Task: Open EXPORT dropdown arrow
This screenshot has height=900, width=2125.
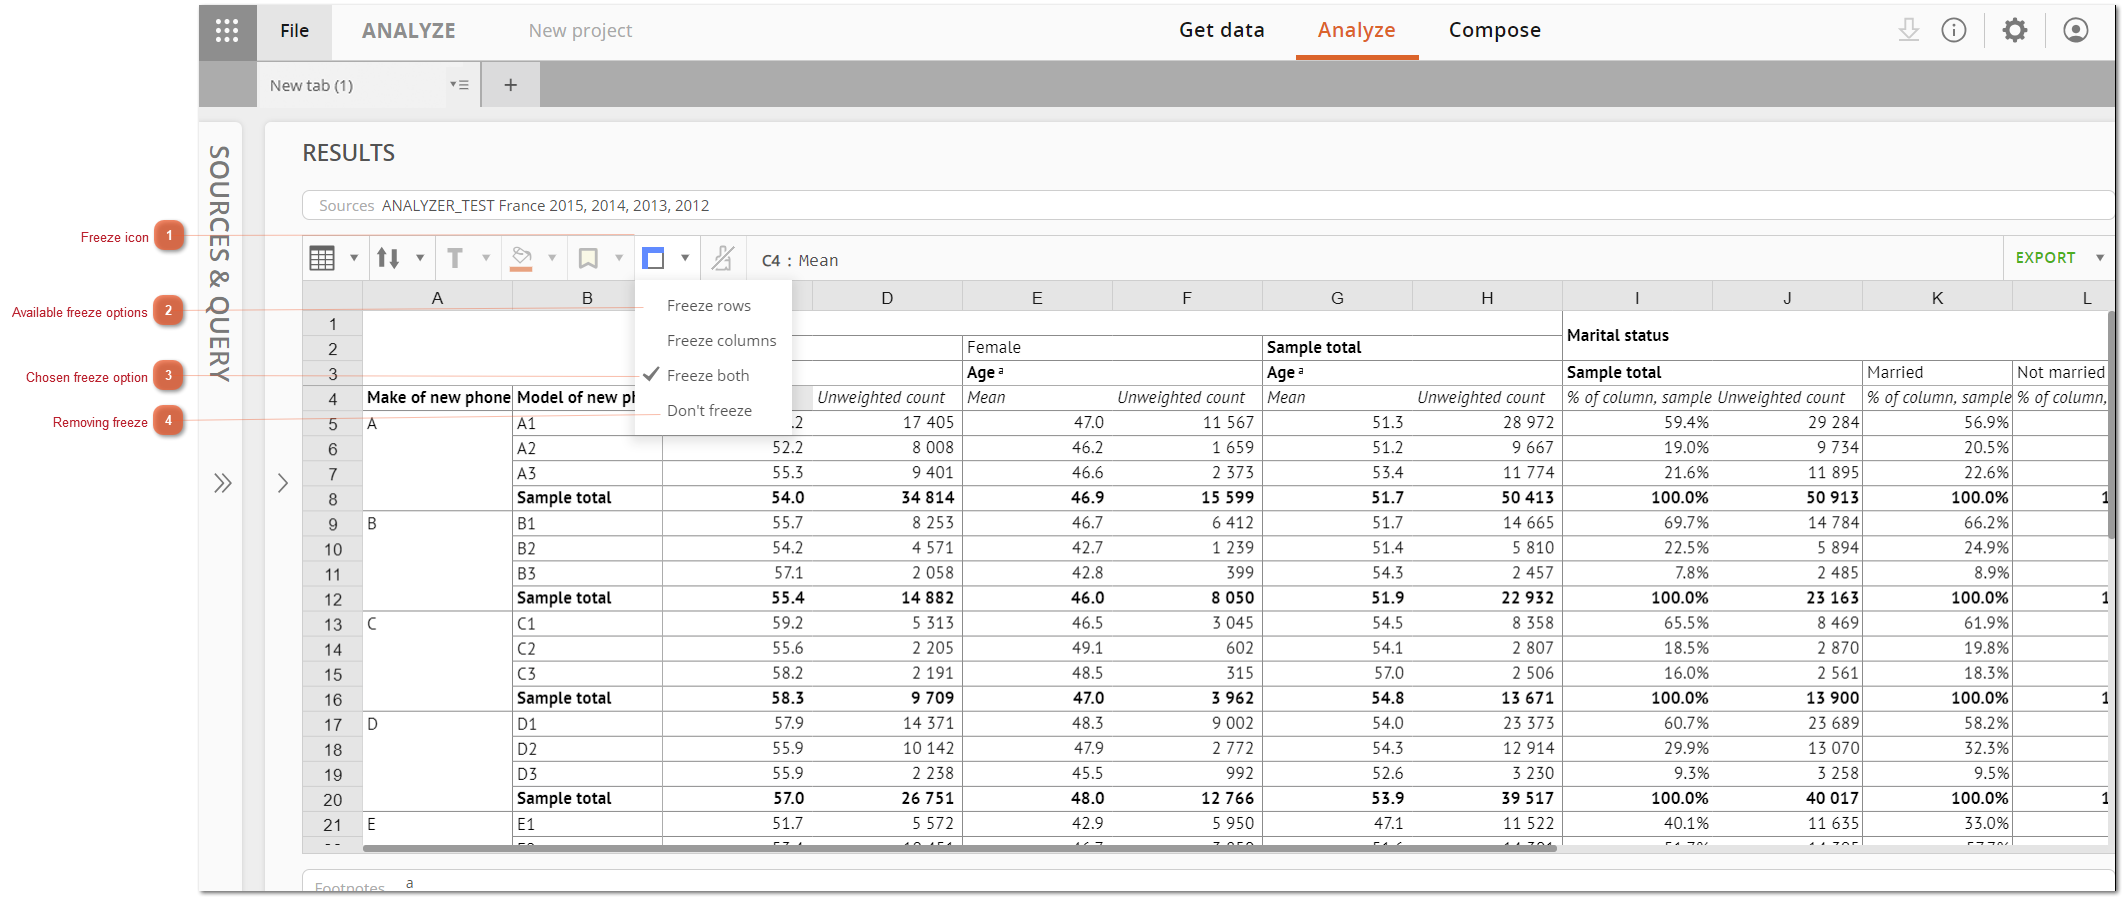Action: click(2100, 258)
